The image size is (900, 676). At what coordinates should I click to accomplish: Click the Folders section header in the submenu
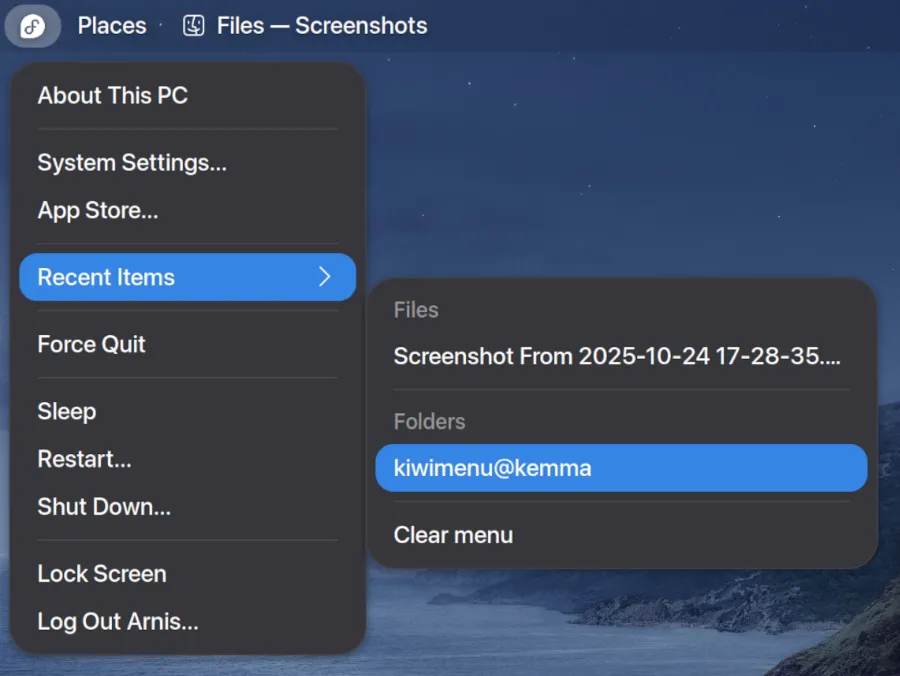[429, 422]
